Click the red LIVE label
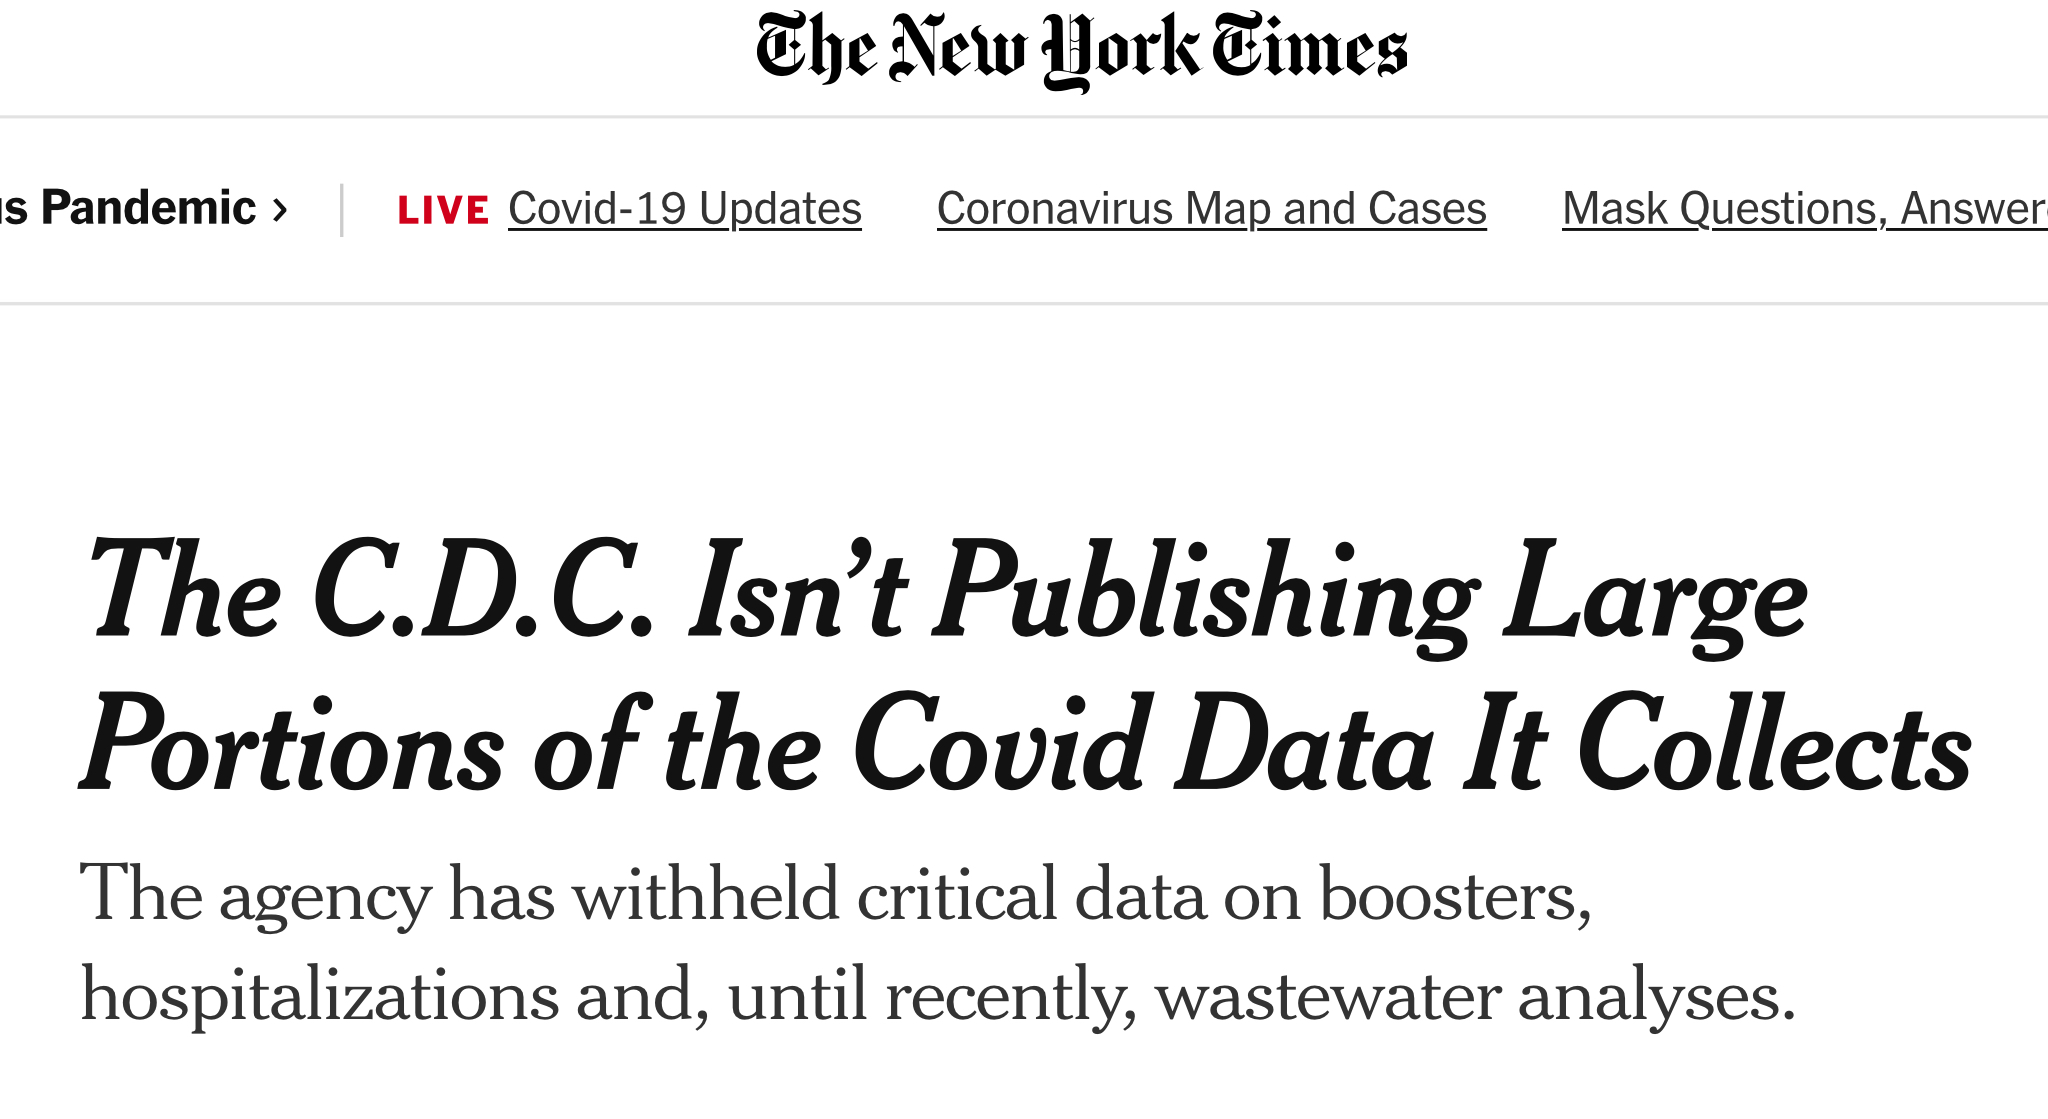 coord(443,210)
